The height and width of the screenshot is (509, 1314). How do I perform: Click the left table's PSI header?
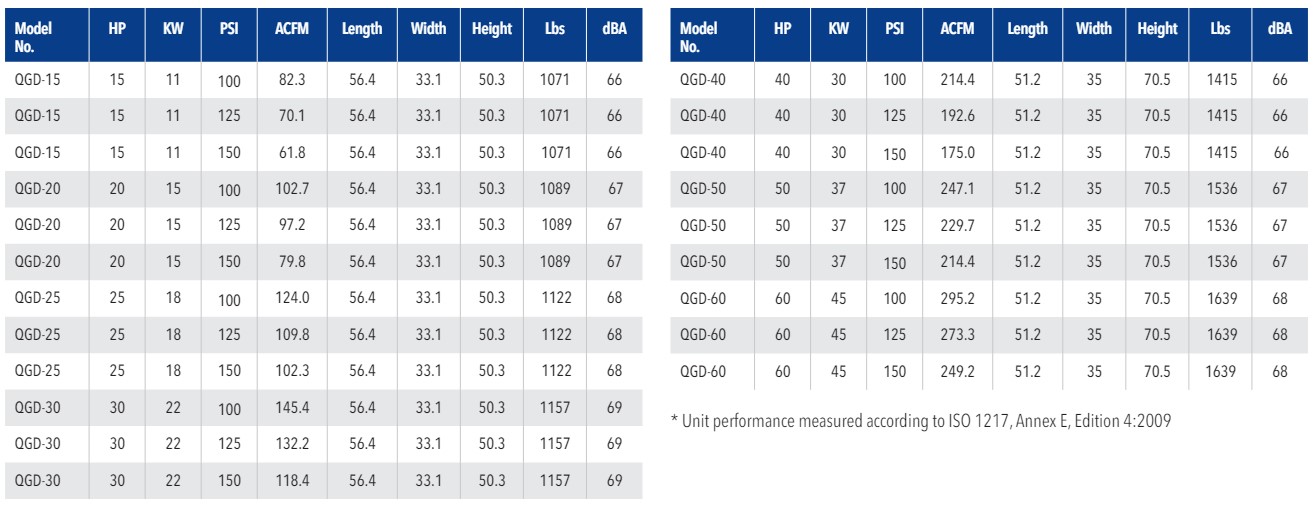point(228,30)
